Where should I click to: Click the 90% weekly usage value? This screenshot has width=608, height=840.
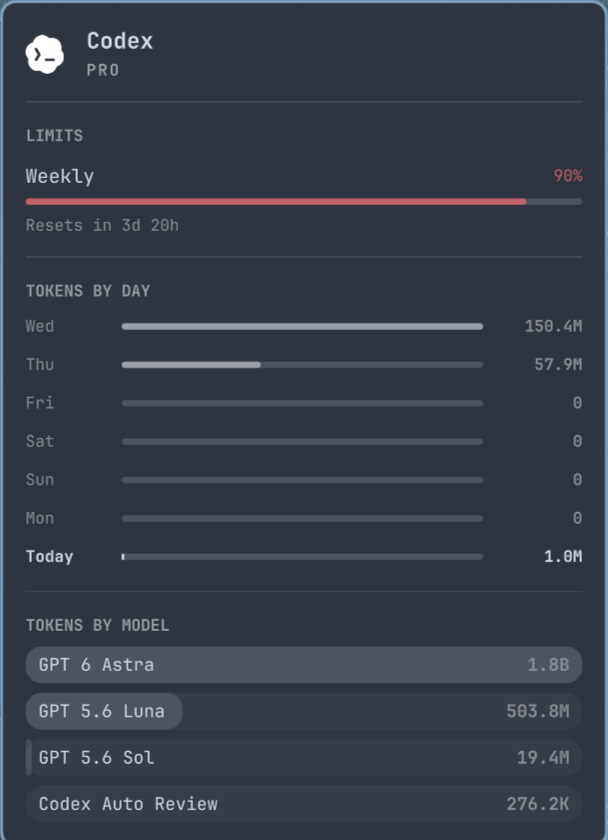(568, 176)
